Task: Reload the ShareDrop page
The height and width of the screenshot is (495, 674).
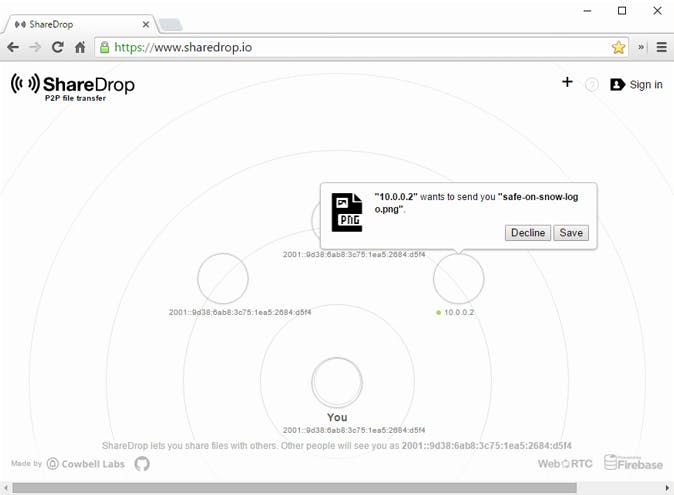Action: click(58, 47)
